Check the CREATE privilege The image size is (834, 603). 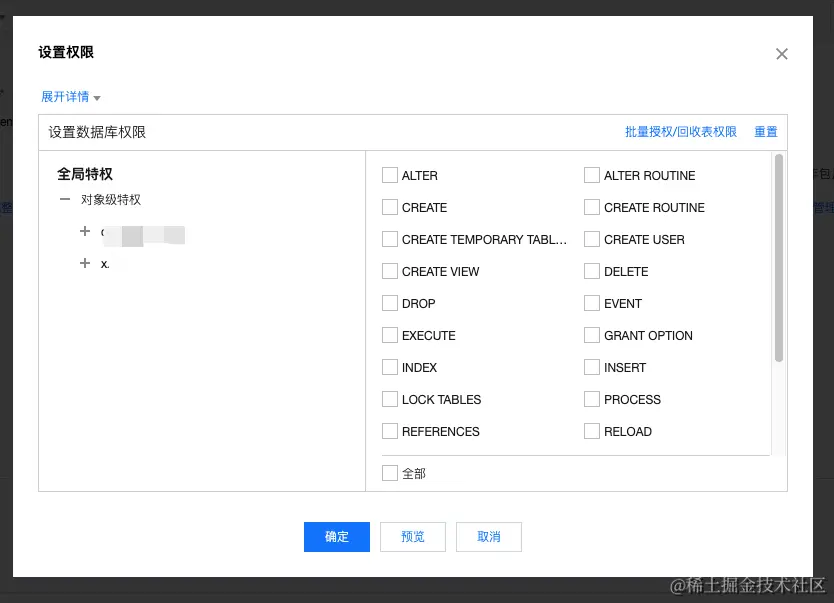[390, 207]
